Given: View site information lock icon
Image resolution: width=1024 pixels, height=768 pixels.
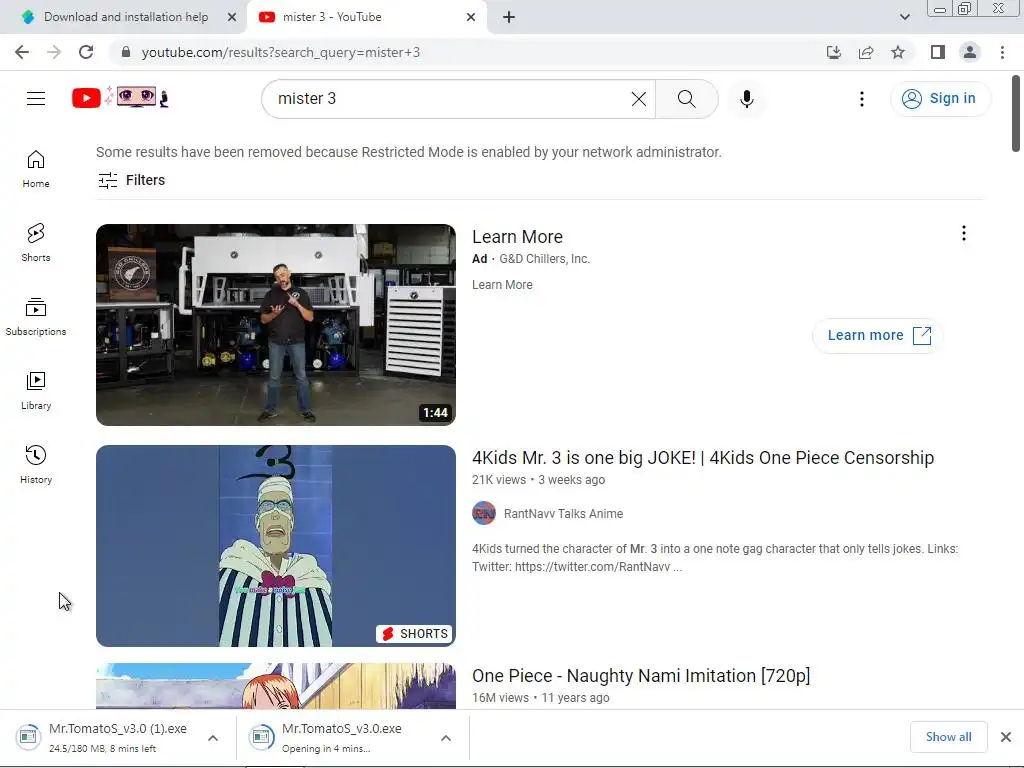Looking at the screenshot, I should (126, 52).
